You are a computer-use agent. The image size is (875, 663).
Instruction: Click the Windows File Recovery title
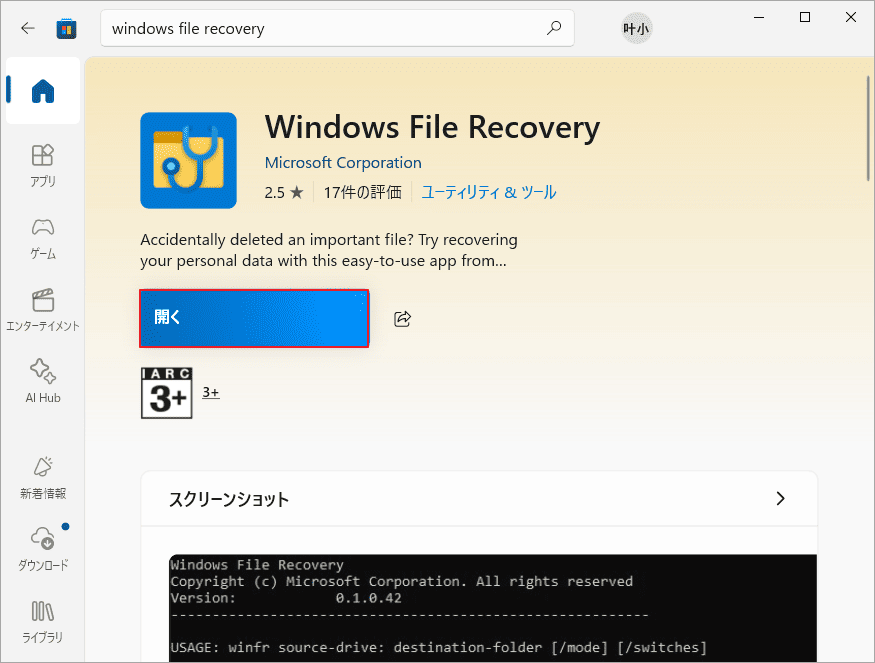432,127
